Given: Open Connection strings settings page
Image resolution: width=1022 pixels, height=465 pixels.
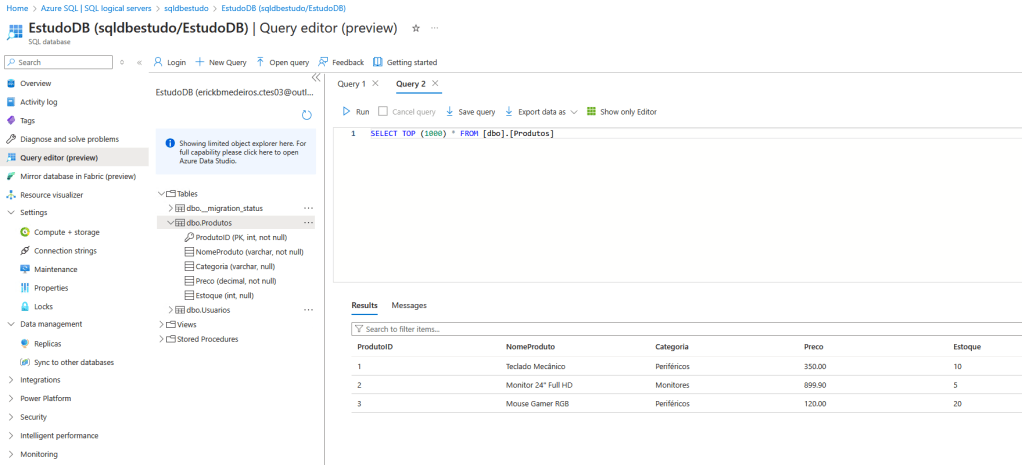Looking at the screenshot, I should [65, 251].
